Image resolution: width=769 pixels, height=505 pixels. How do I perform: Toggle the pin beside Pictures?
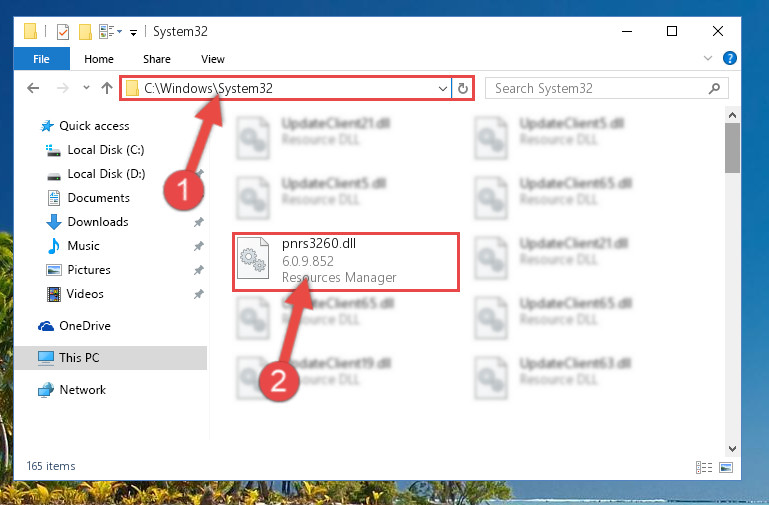(199, 270)
